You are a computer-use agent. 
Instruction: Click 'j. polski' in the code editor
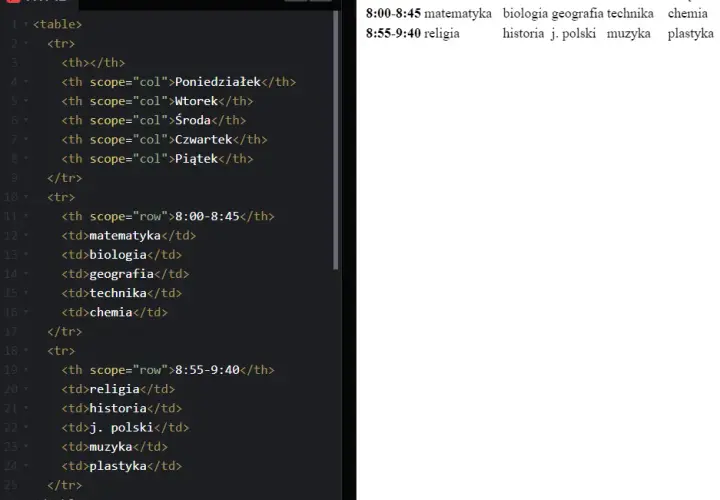click(x=122, y=428)
